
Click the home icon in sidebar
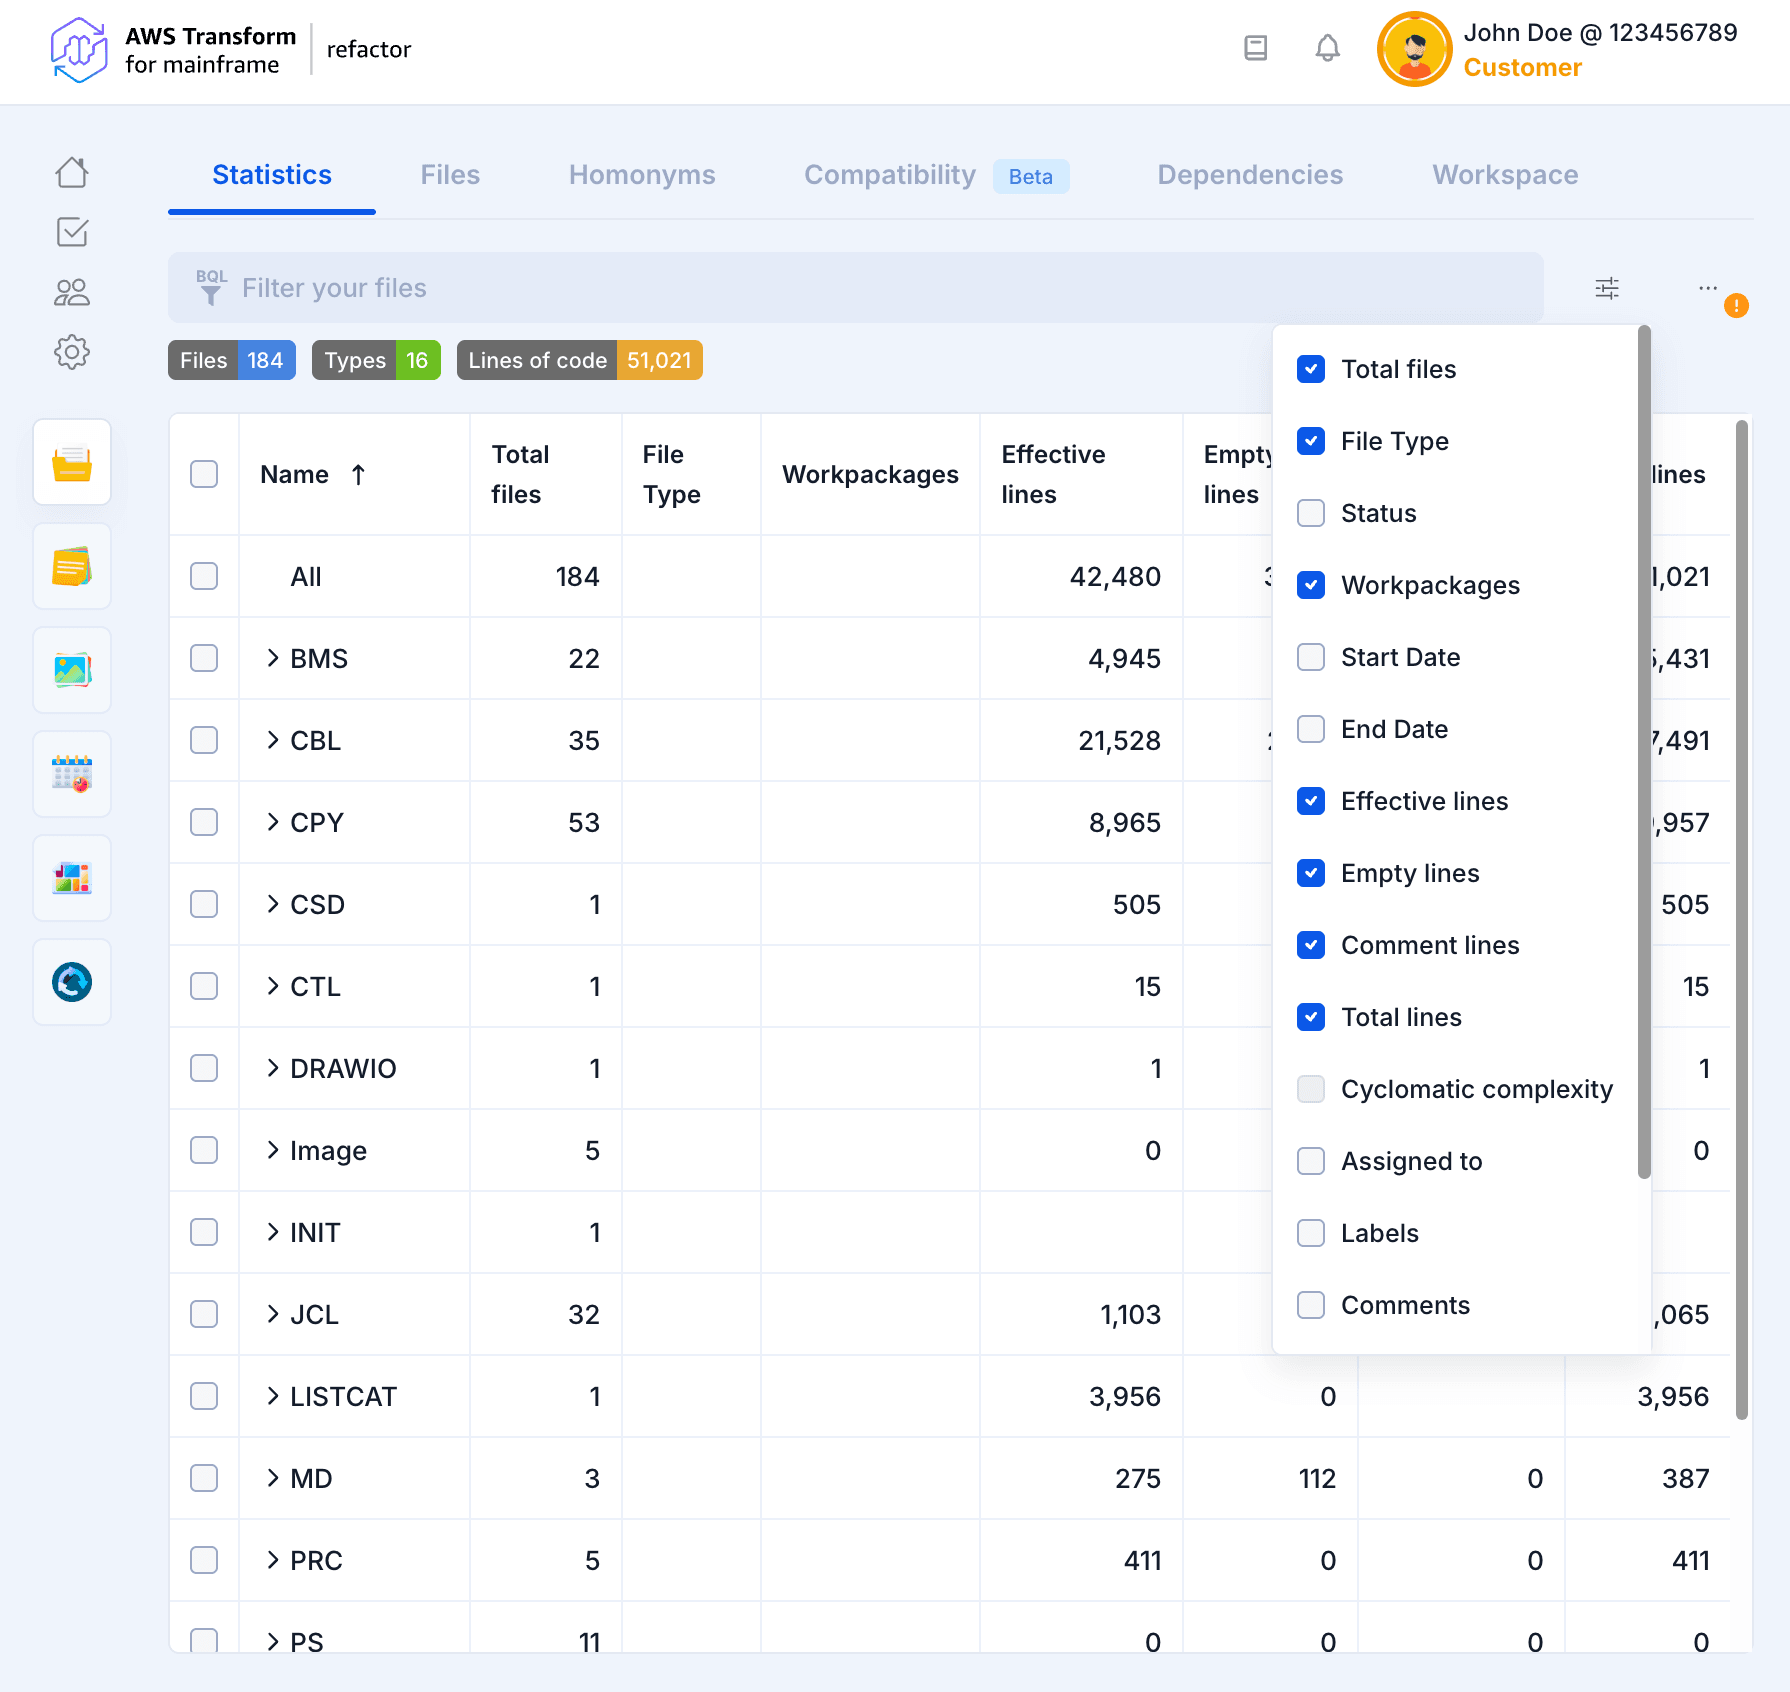(x=72, y=173)
